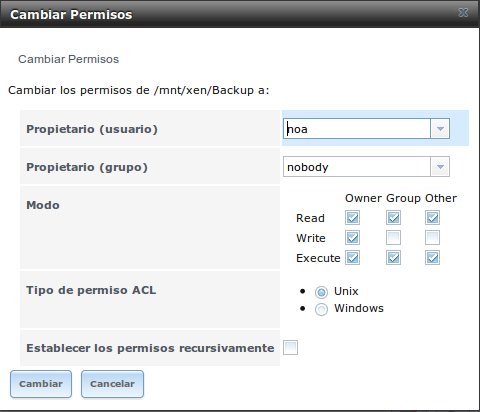480x412 pixels.
Task: Click the Tipo de permiso ACL label
Action: click(x=91, y=290)
